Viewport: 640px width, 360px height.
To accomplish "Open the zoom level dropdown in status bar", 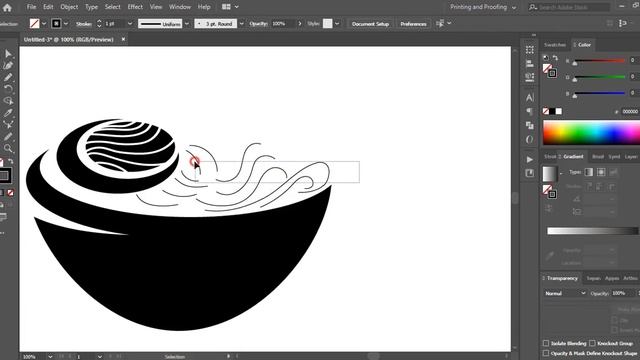I will pos(50,357).
